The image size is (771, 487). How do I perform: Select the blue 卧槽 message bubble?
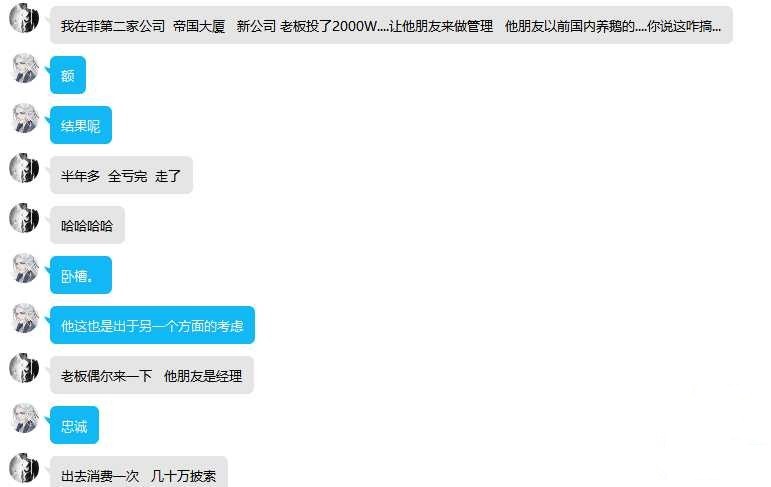click(81, 275)
